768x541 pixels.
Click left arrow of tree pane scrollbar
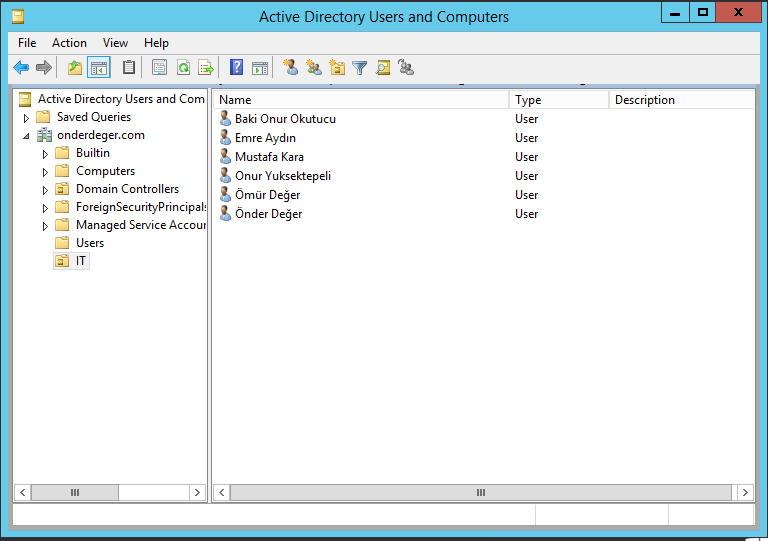pos(23,493)
